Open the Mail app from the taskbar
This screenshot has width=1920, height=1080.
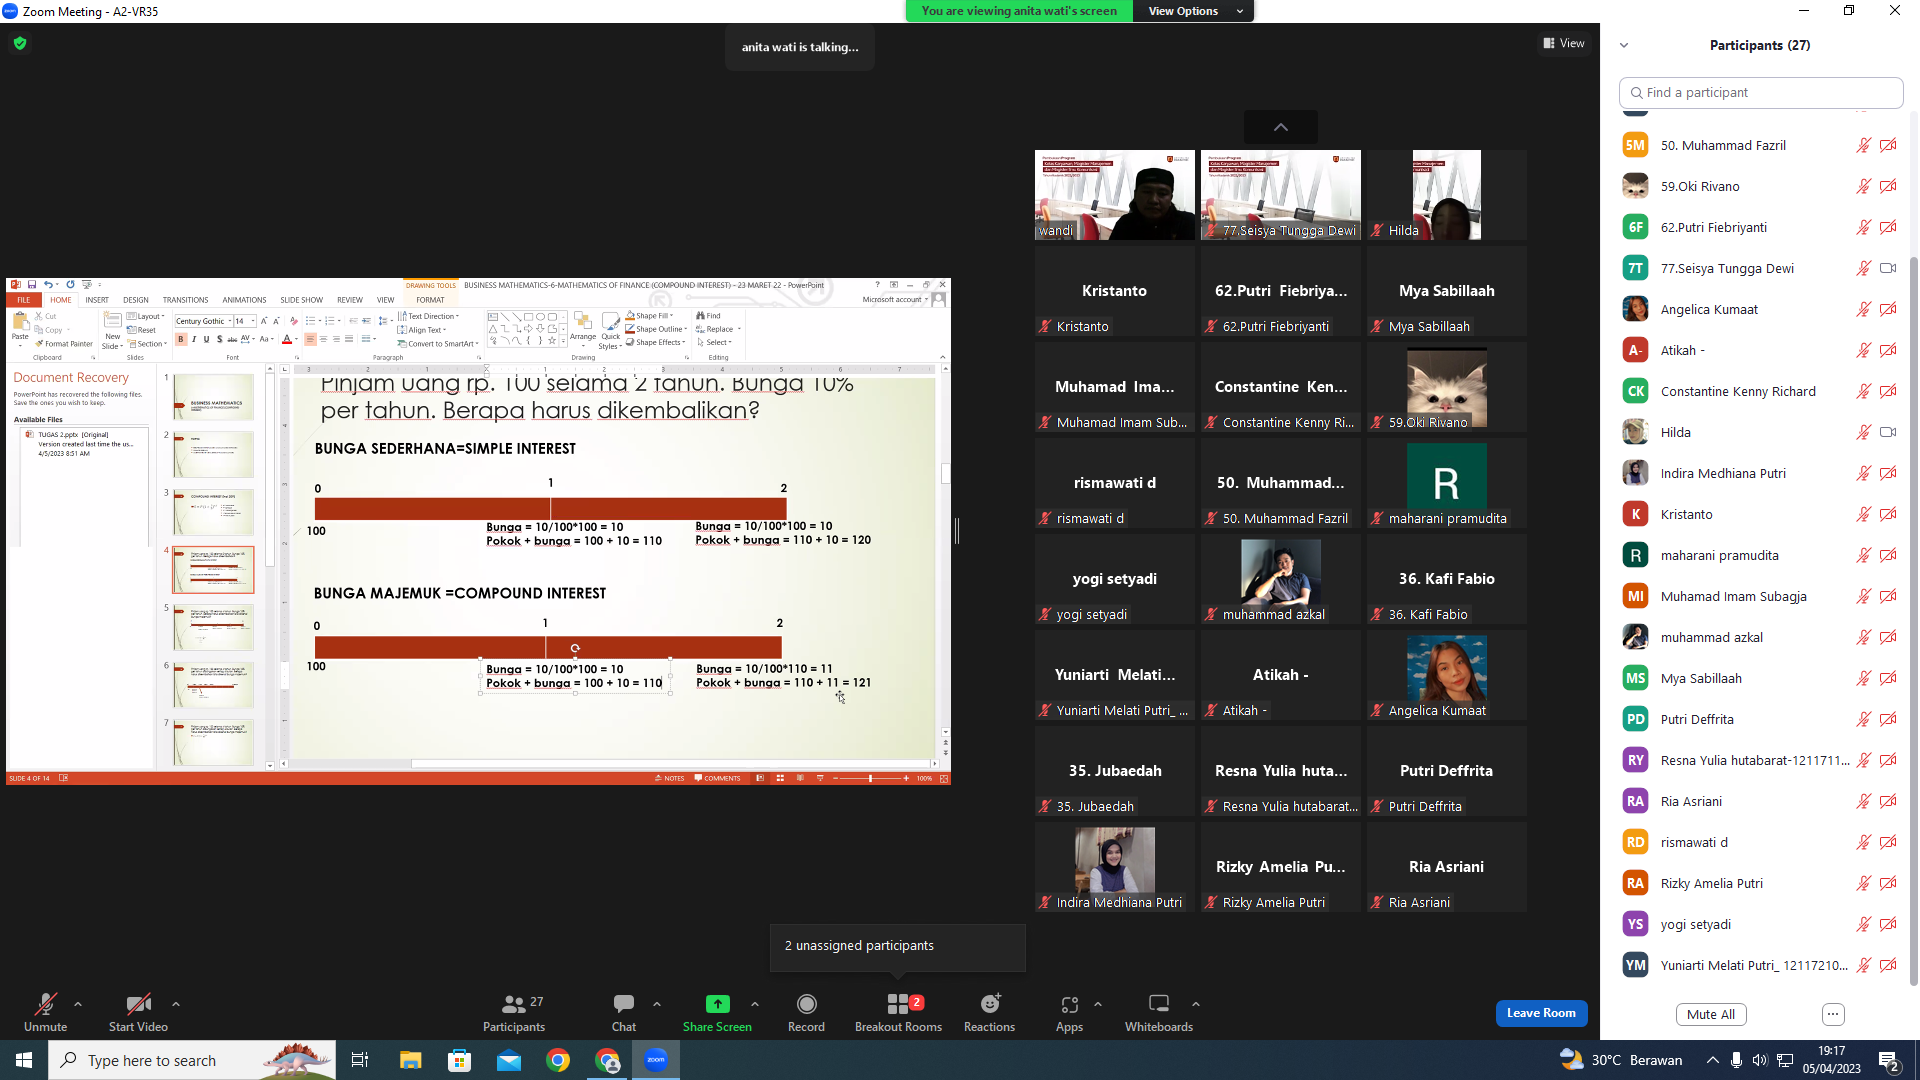click(509, 1060)
